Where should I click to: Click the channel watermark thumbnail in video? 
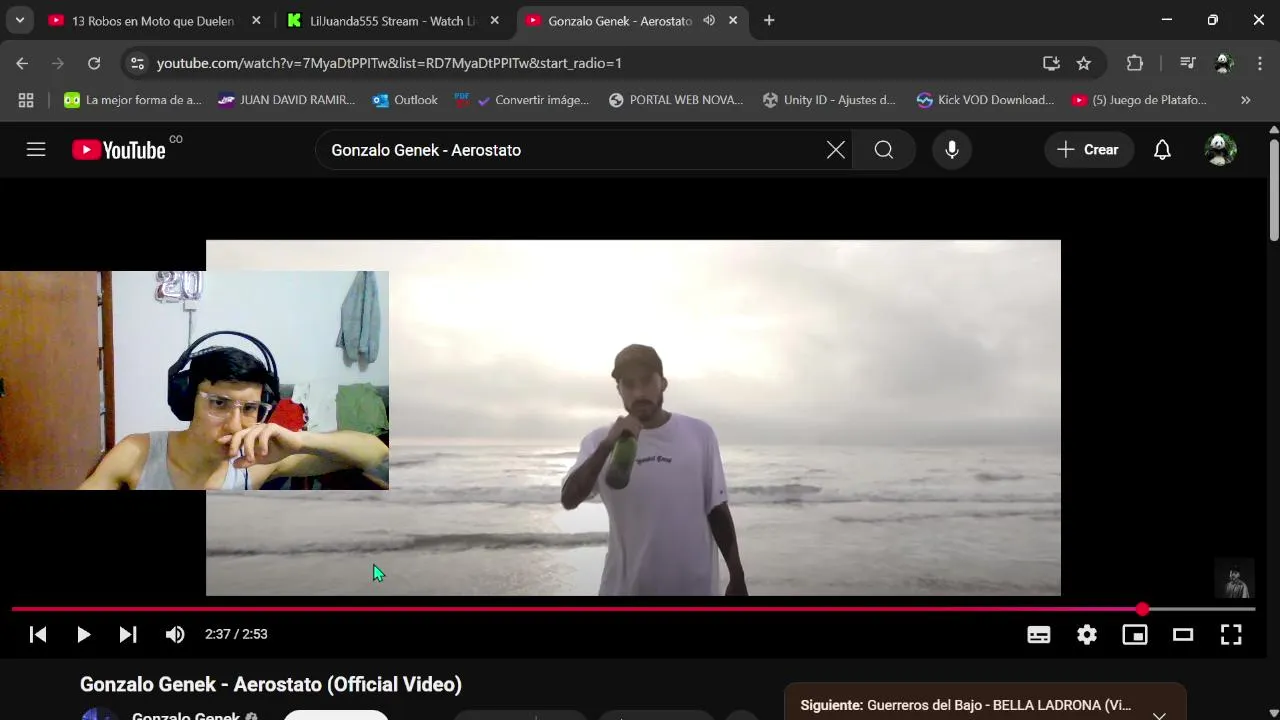coord(1234,578)
